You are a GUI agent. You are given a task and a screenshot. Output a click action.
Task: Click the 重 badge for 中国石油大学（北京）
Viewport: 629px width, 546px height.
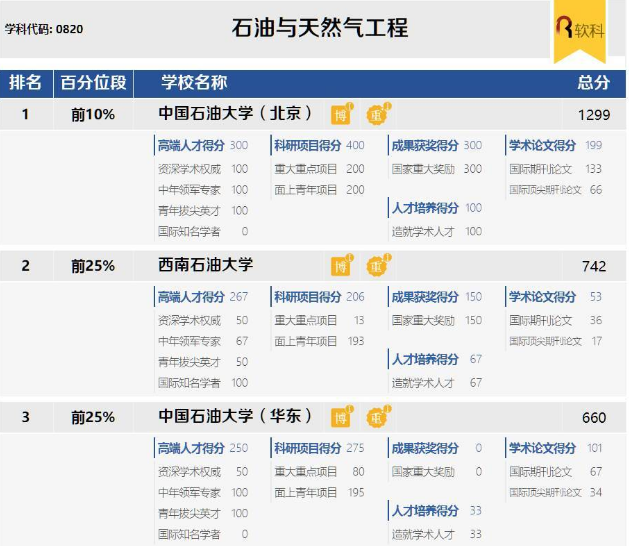376,114
